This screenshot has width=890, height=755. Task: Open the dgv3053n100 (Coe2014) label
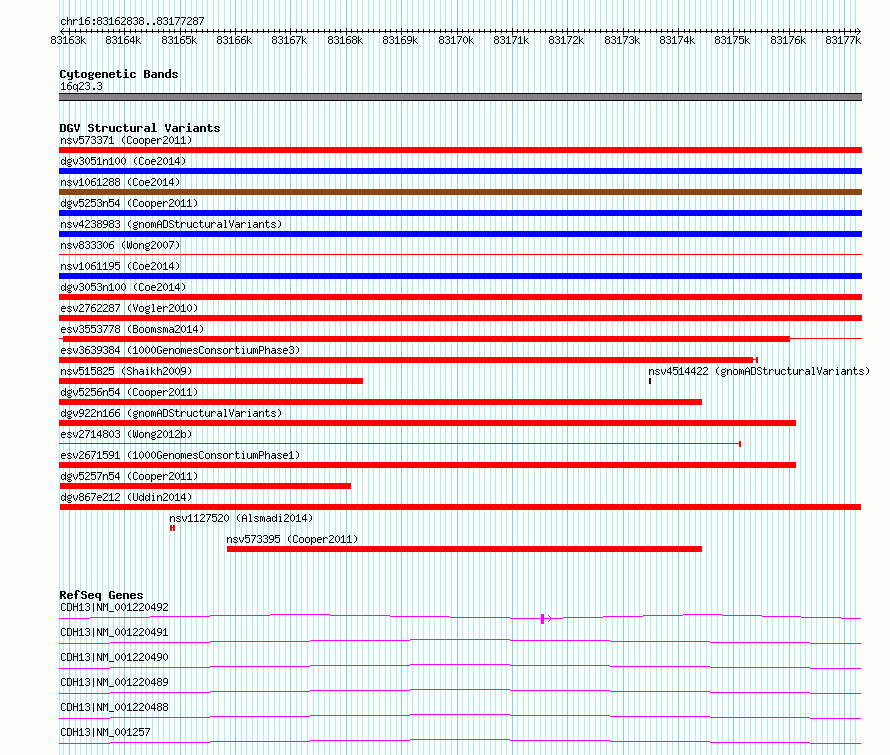point(123,287)
